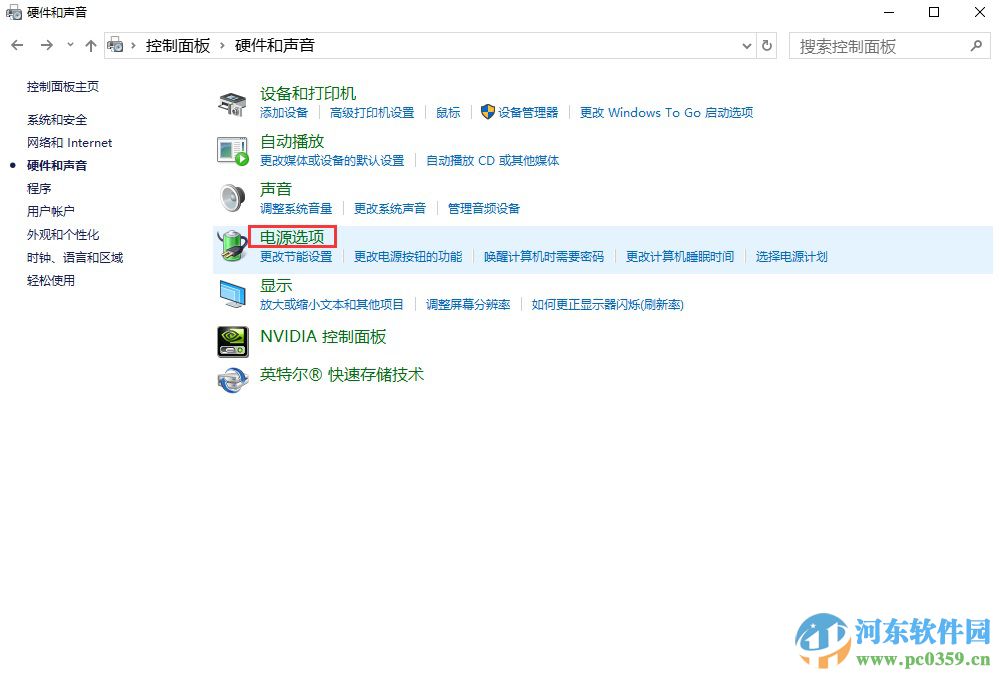
Task: Click the 显示 monitor icon
Action: [x=231, y=293]
